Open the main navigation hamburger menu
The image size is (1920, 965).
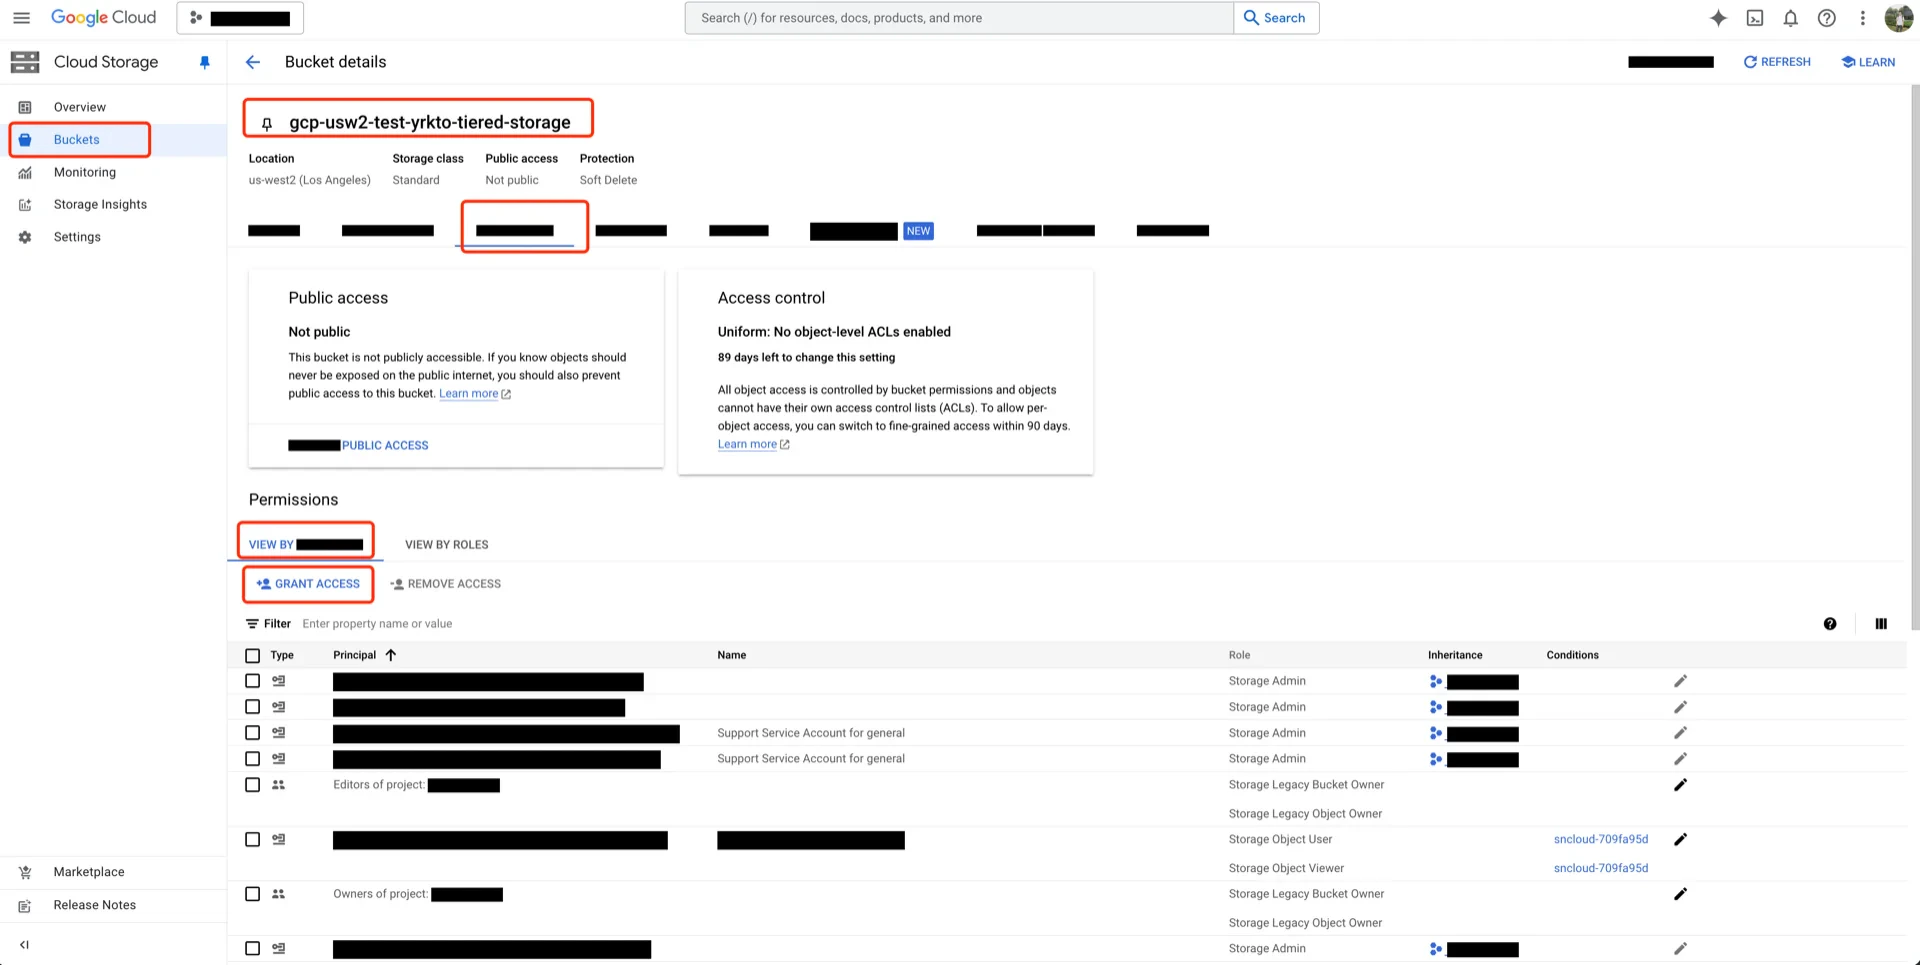pyautogui.click(x=21, y=18)
